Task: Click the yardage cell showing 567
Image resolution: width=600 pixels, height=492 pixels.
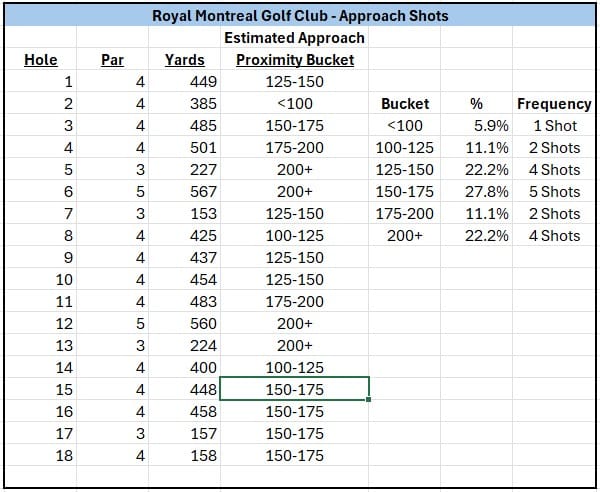Action: point(184,192)
